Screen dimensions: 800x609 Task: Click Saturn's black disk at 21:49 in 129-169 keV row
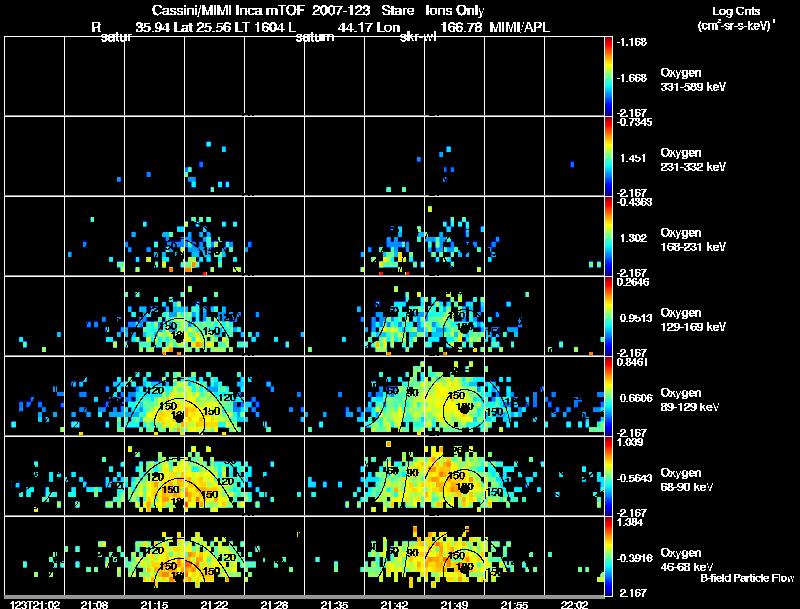[x=464, y=328]
